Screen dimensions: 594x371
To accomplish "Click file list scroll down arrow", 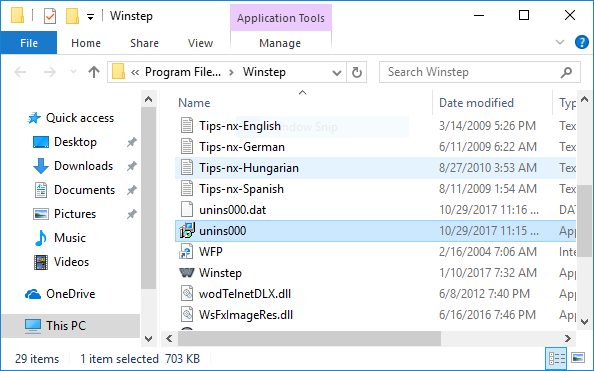I will click(x=585, y=322).
